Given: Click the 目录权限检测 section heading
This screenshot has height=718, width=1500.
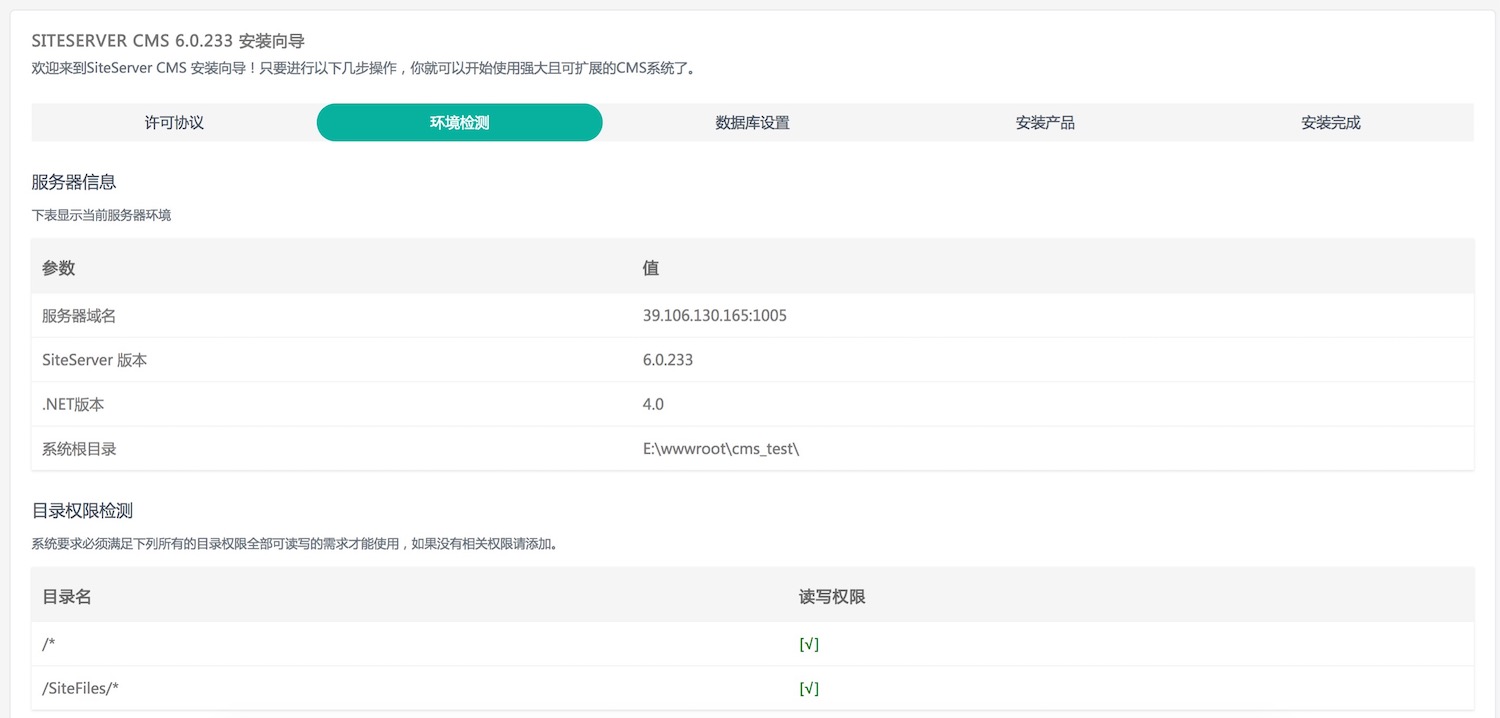Looking at the screenshot, I should click(82, 510).
